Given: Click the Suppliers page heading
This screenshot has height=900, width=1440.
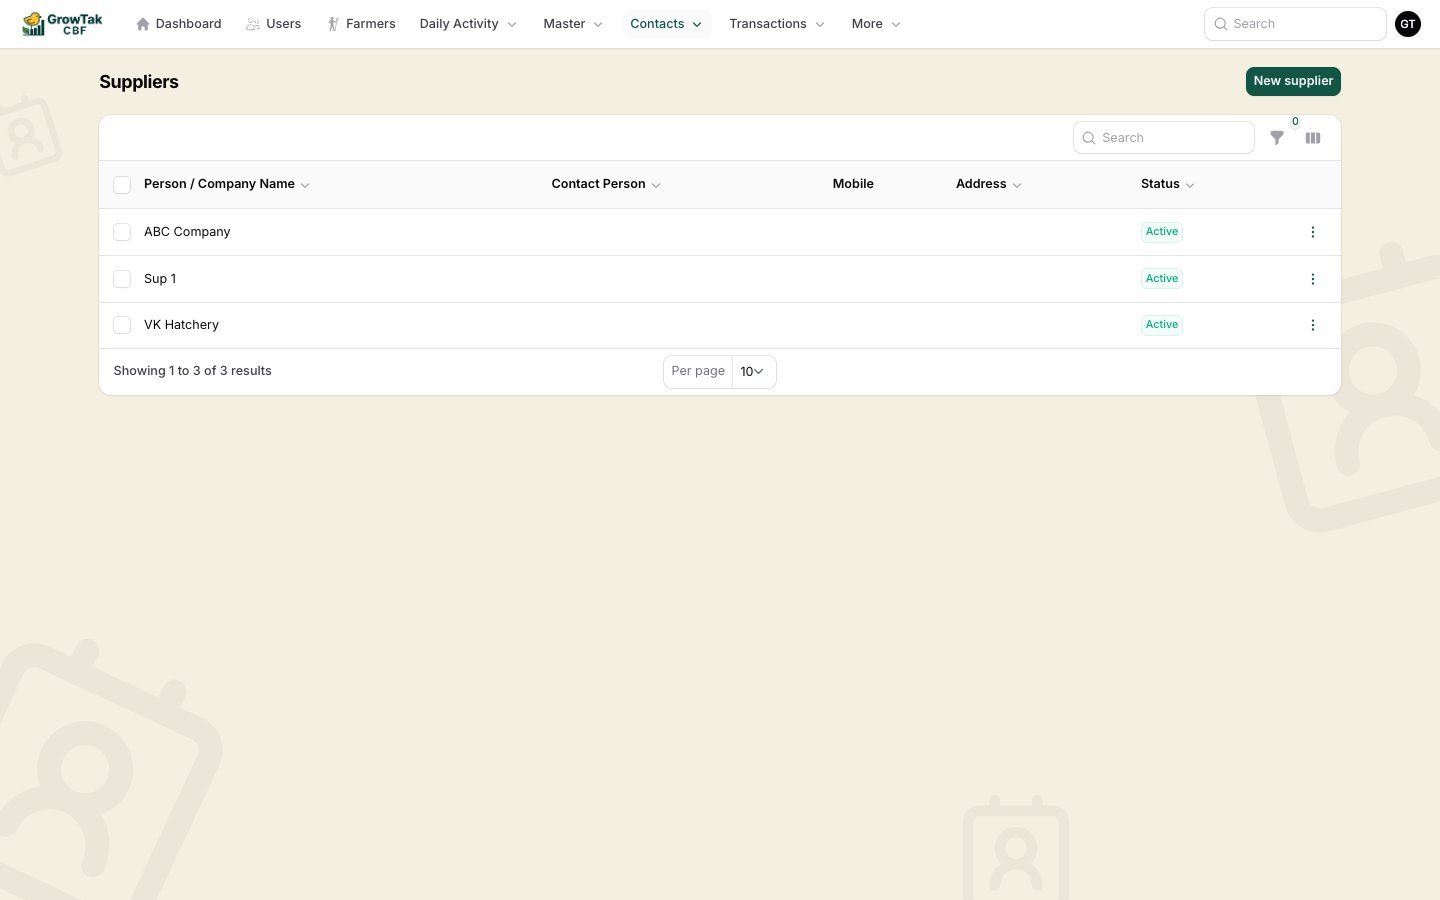Looking at the screenshot, I should (x=139, y=82).
